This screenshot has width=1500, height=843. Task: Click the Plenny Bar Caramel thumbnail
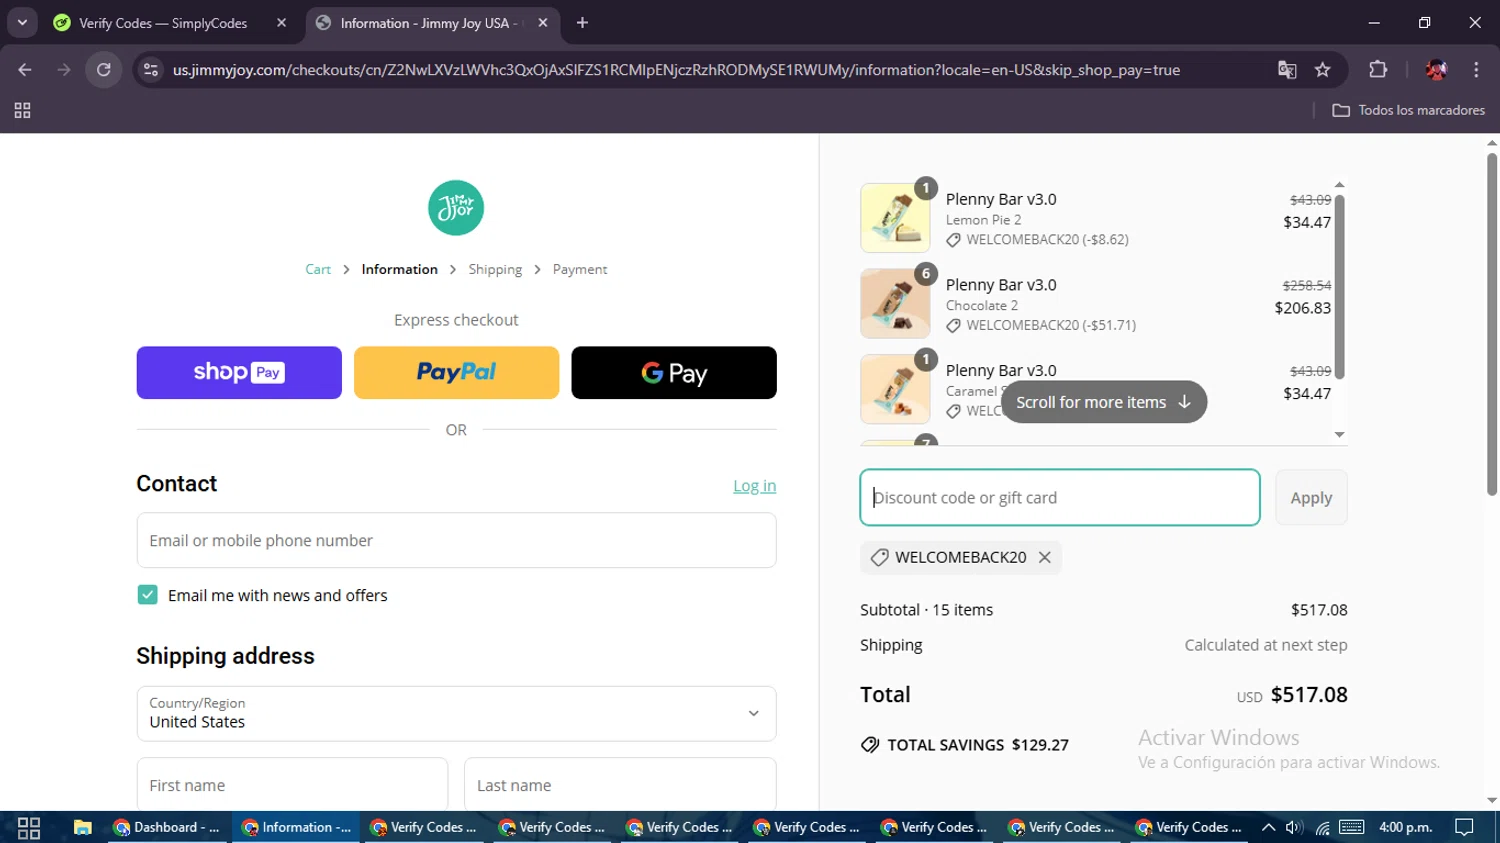point(895,389)
